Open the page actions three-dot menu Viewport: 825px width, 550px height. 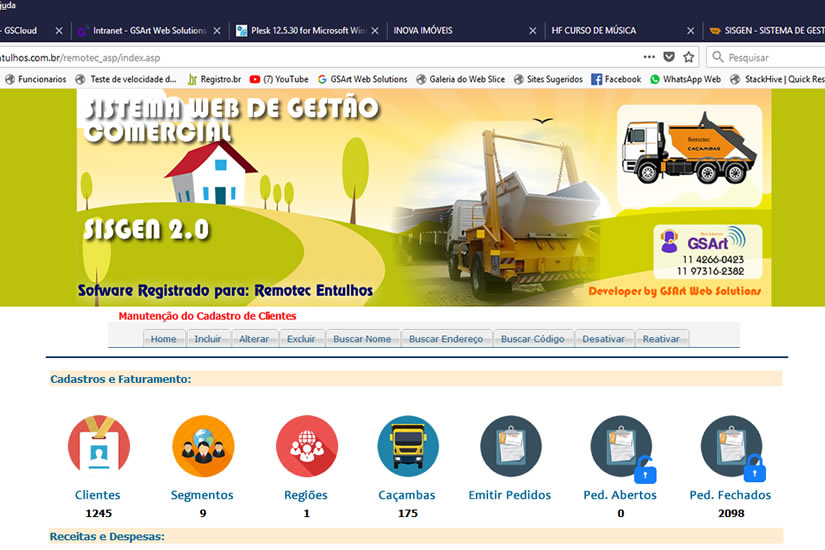(649, 57)
